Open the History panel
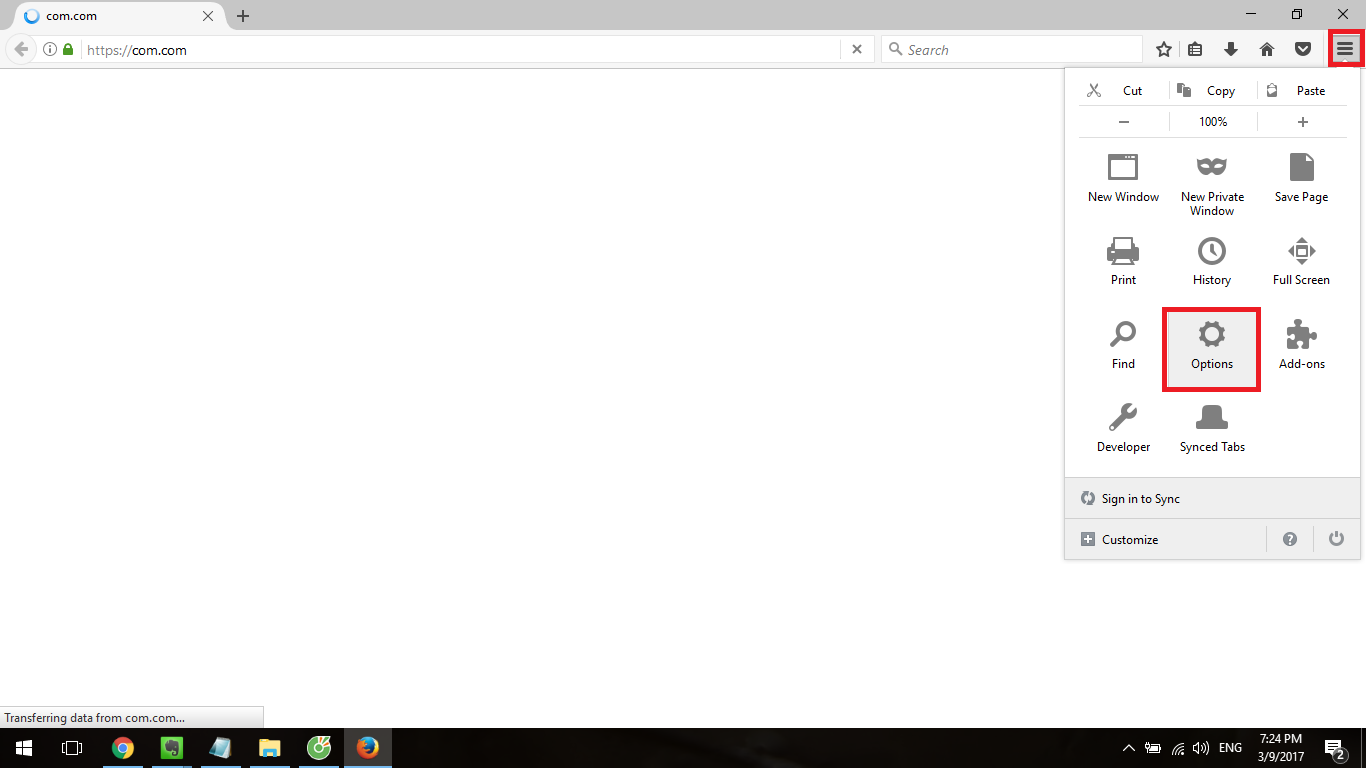This screenshot has height=768, width=1366. pos(1212,262)
